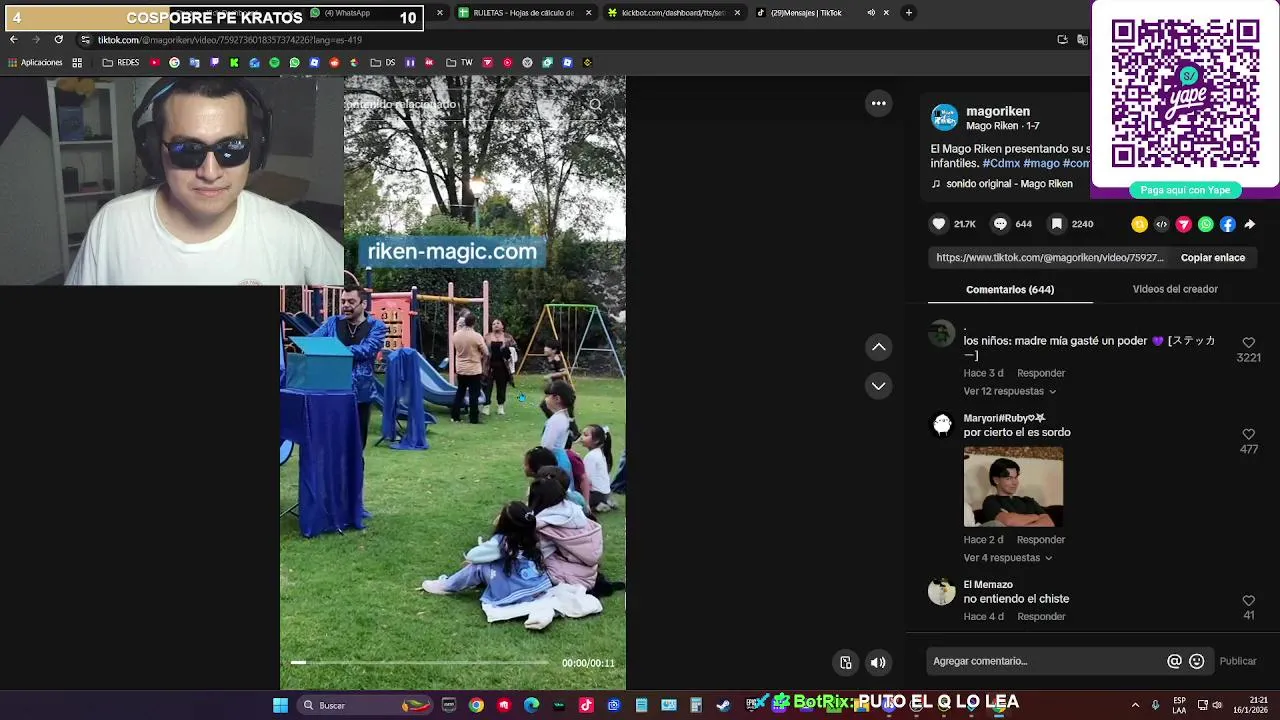The image size is (1280, 720).
Task: Click the tiktok.com address bar
Action: coord(560,40)
